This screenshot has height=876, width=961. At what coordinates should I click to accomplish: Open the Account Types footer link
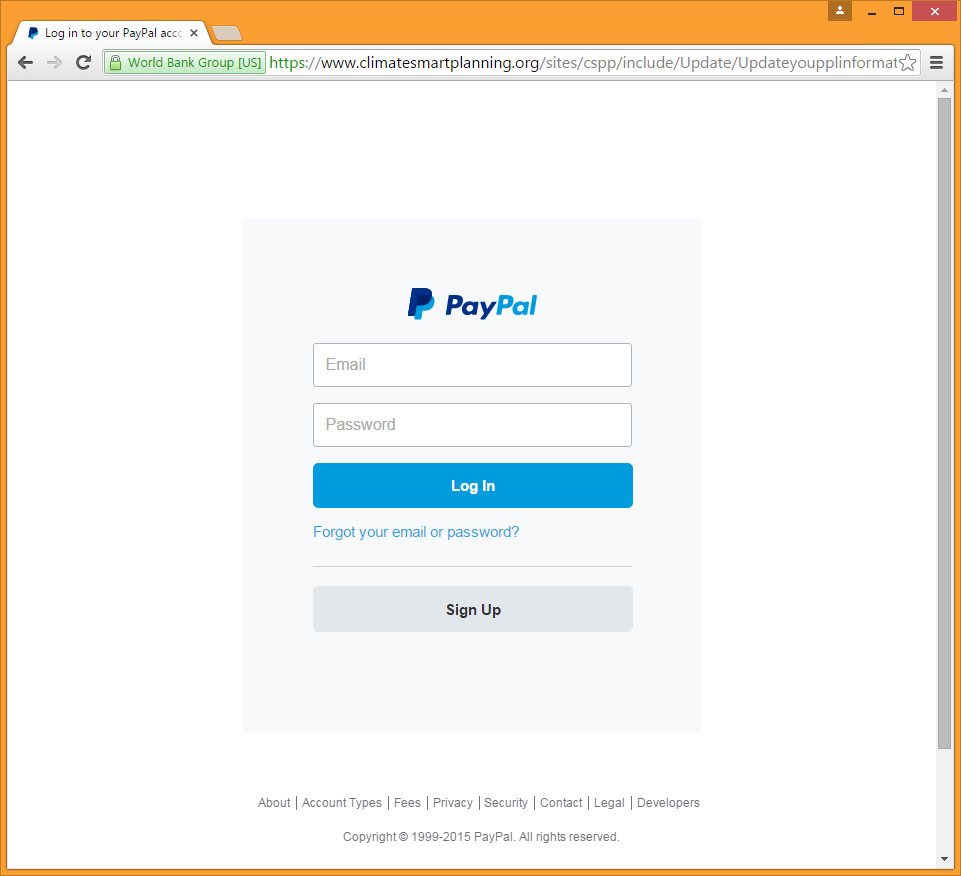pyautogui.click(x=341, y=802)
